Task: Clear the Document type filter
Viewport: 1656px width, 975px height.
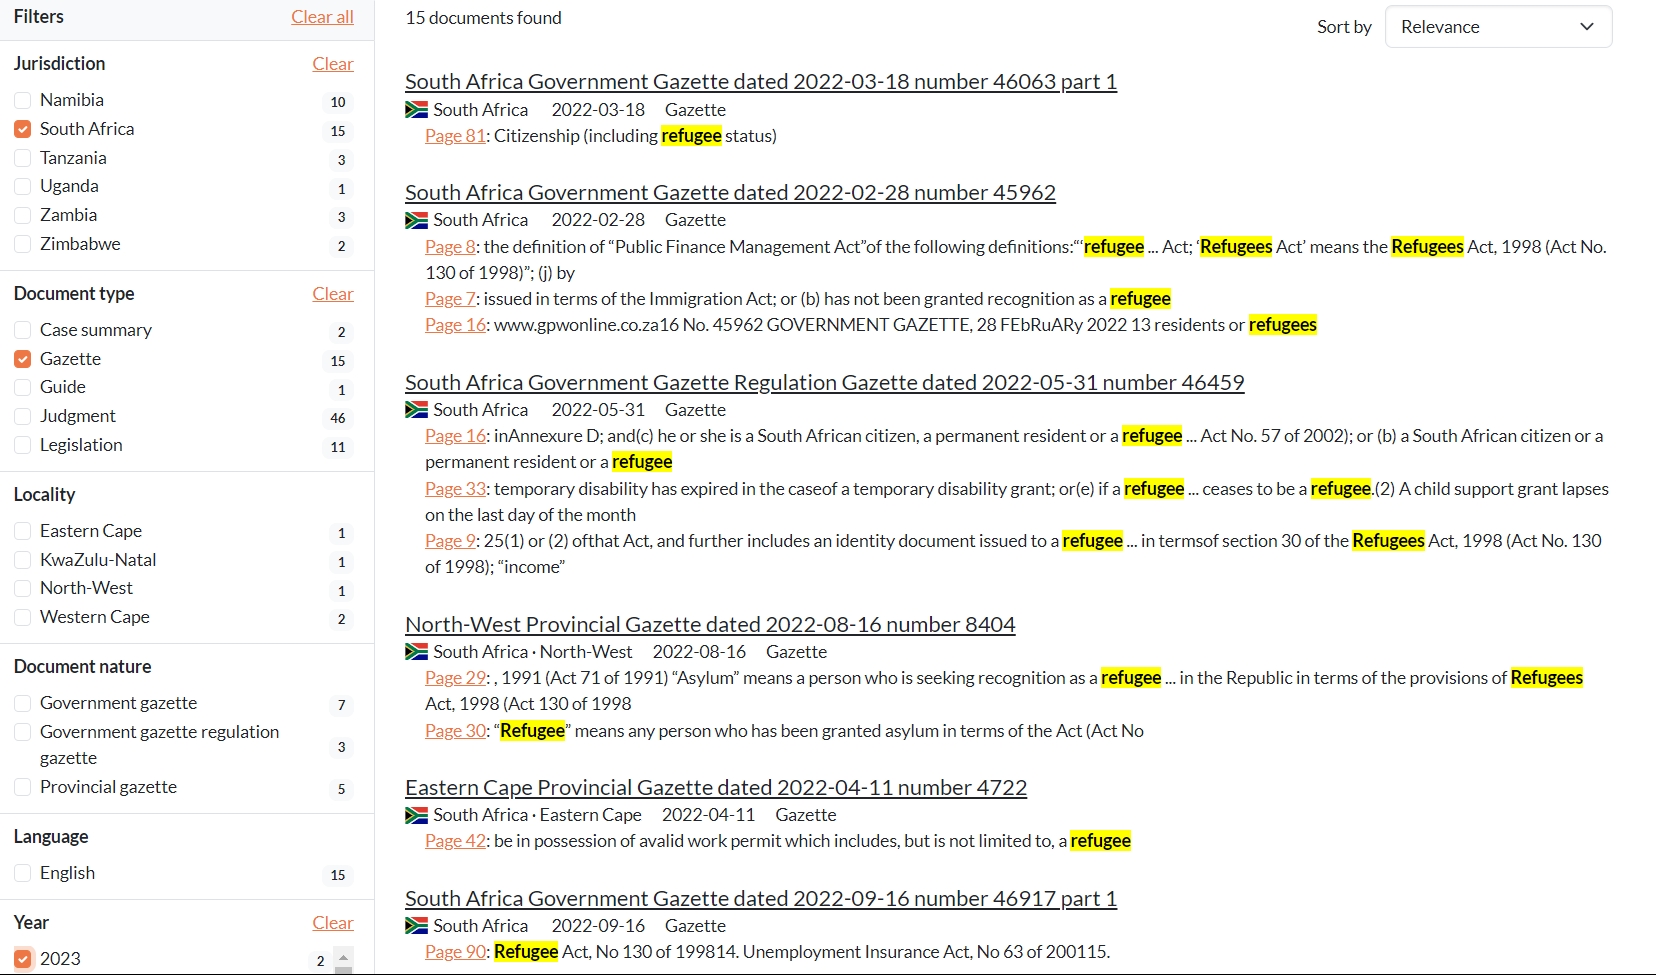Action: click(x=332, y=294)
